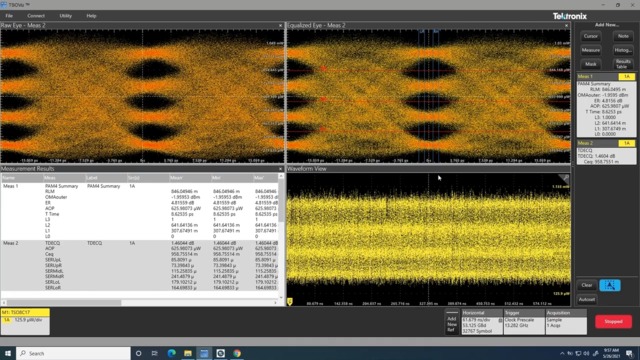Click the corner icon of Waveform View
Image resolution: width=640 pixels, height=360 pixels.
coord(564,178)
